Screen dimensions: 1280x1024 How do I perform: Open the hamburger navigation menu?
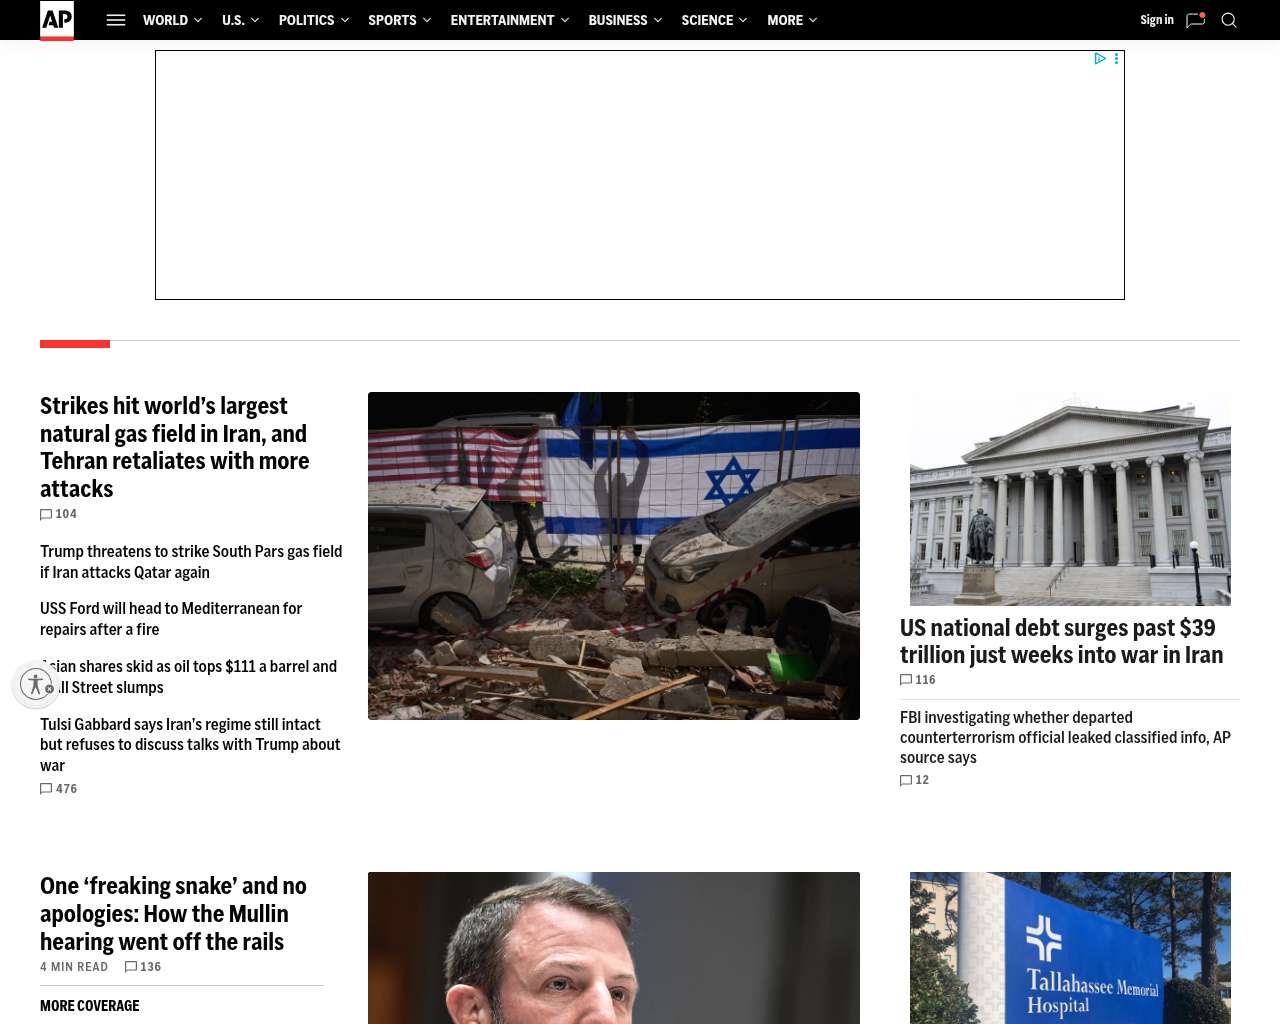[116, 20]
